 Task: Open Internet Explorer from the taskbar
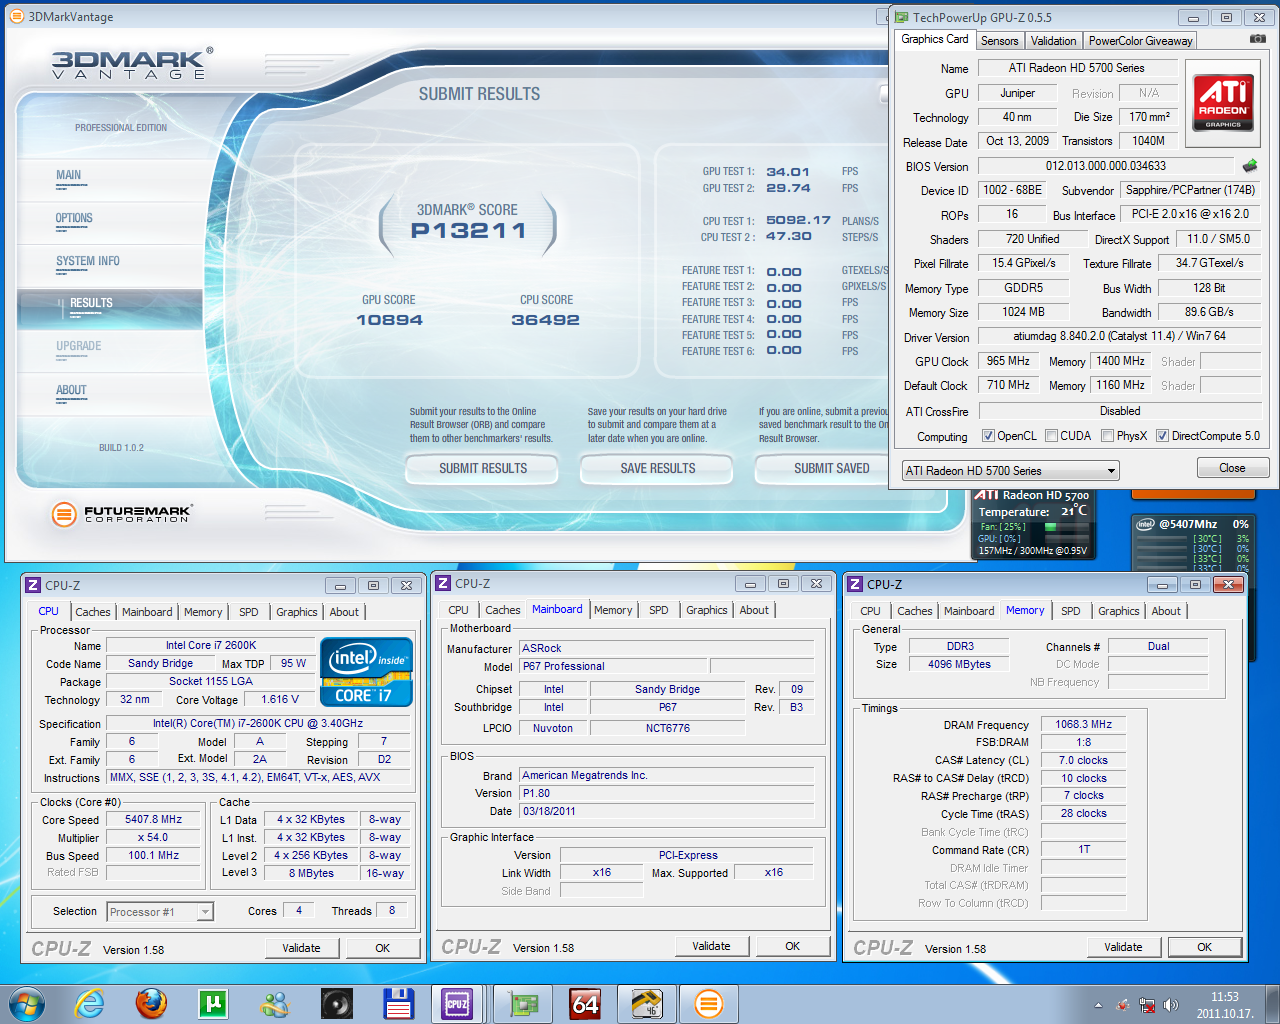[x=90, y=1003]
